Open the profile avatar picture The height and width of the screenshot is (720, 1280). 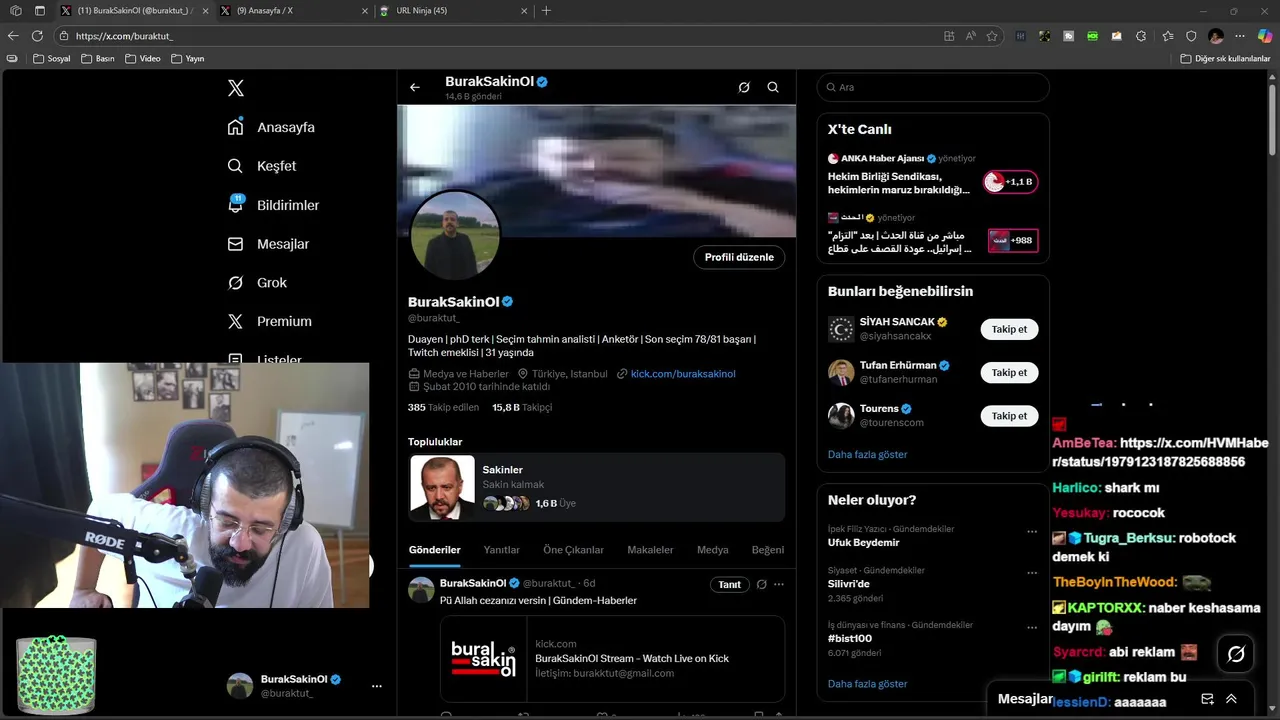455,236
